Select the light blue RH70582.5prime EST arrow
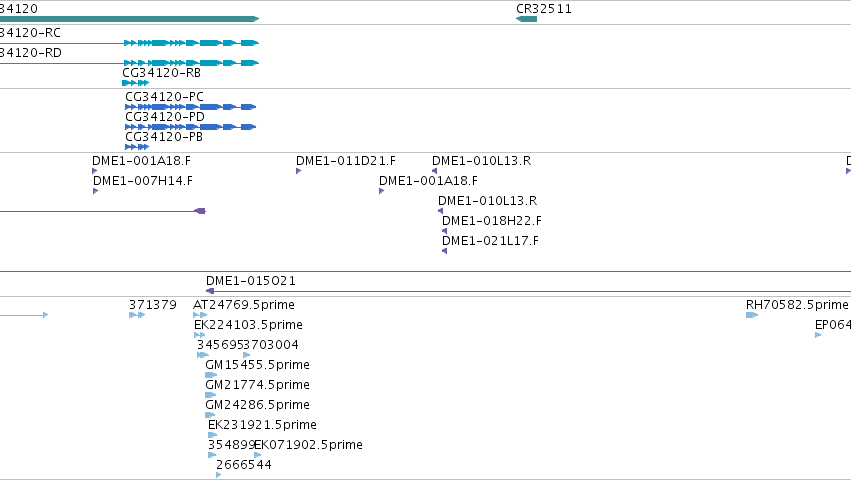The image size is (851, 480). [x=752, y=315]
